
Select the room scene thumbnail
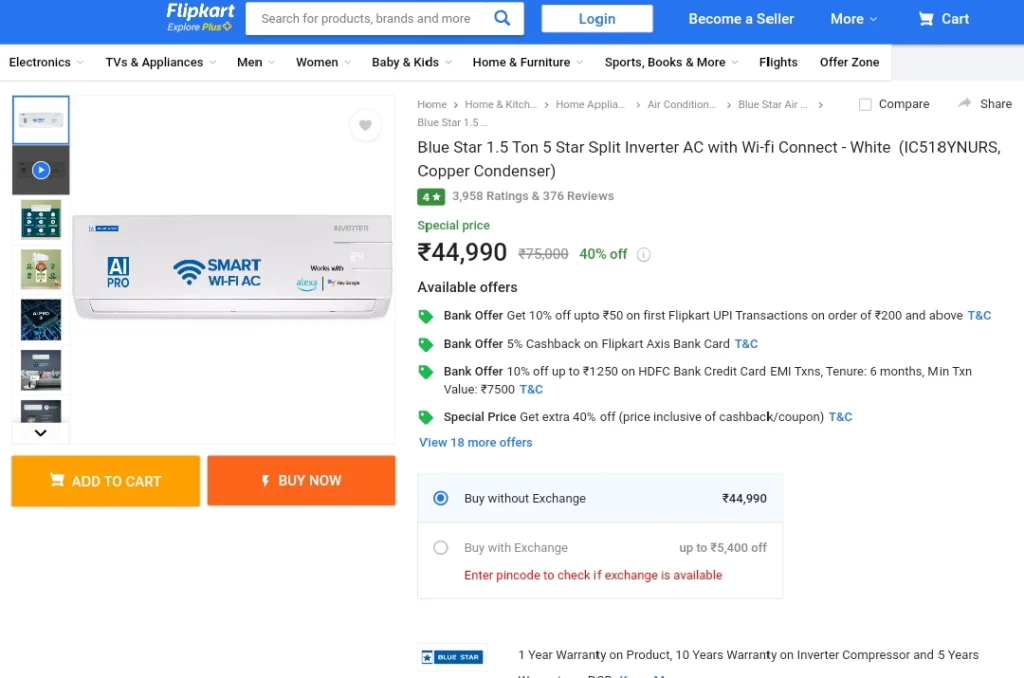click(x=40, y=370)
